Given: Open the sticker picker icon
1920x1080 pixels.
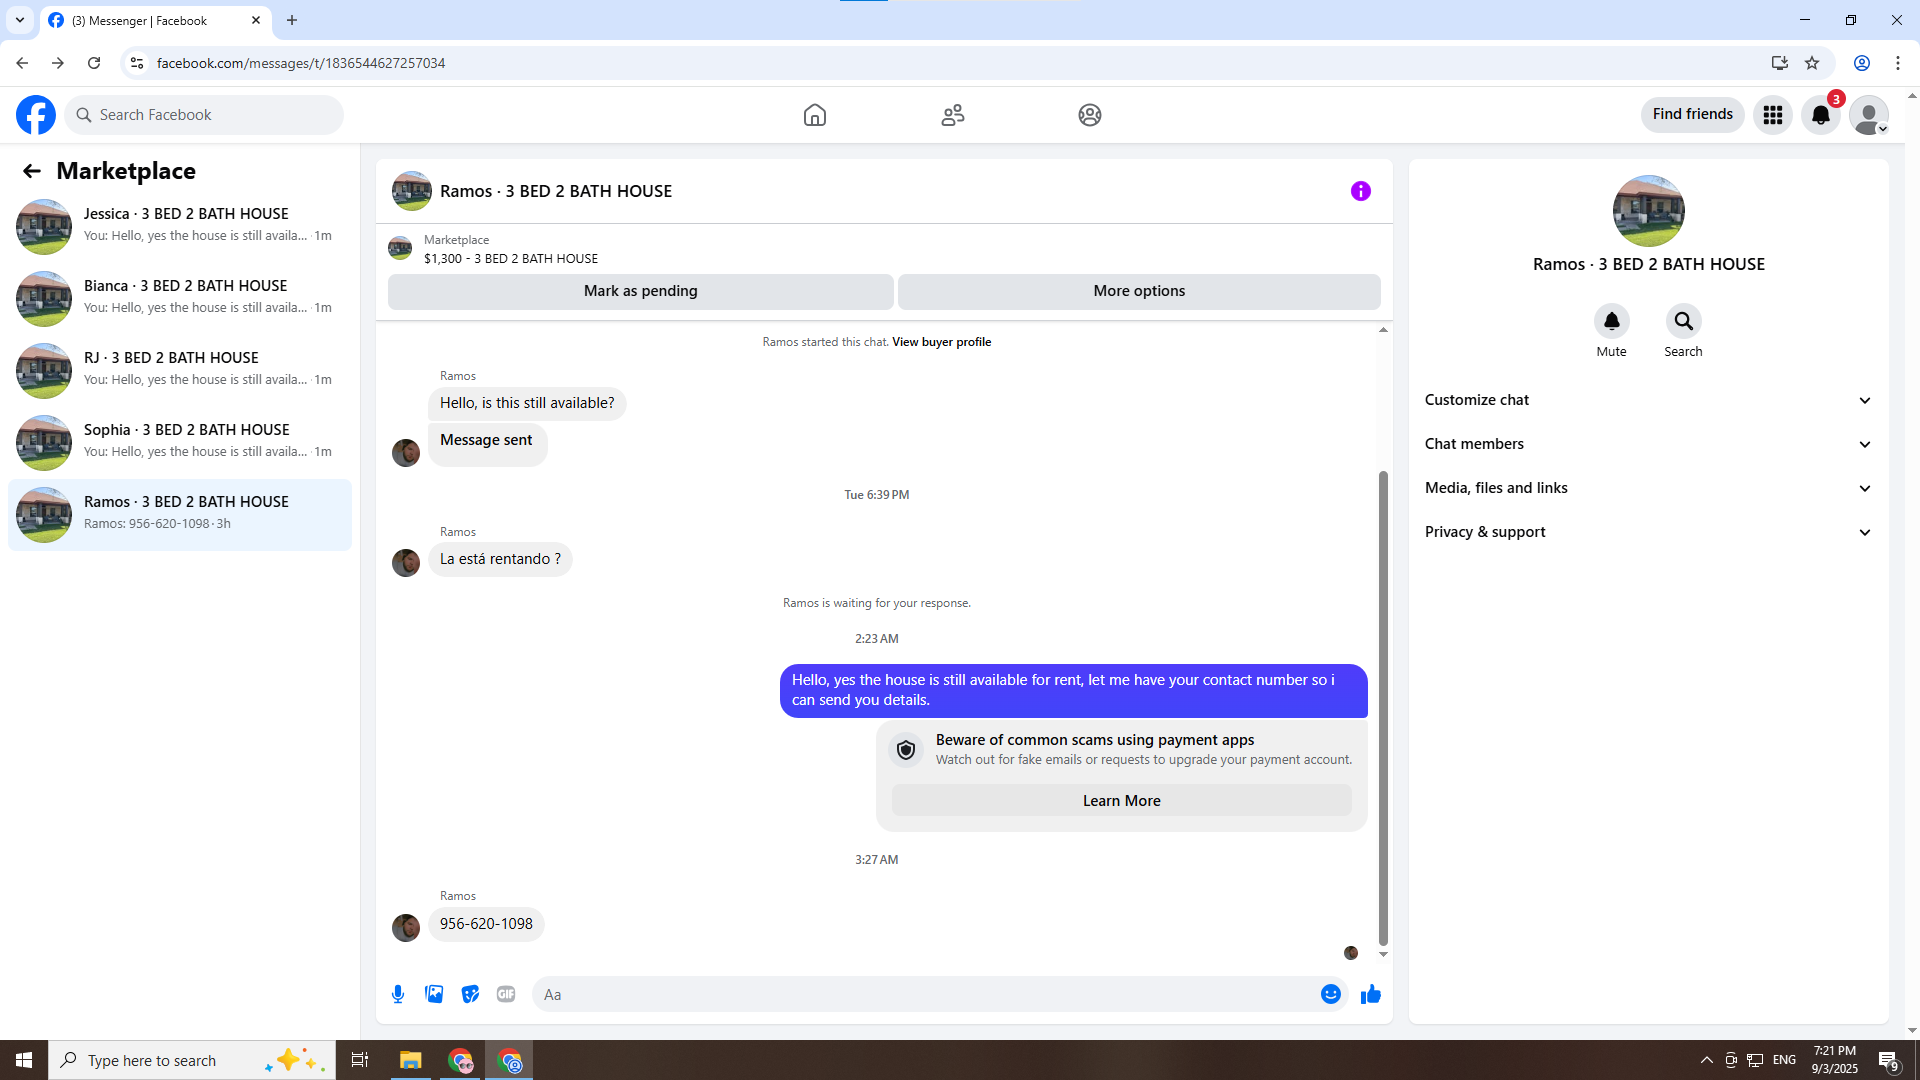Looking at the screenshot, I should pyautogui.click(x=470, y=994).
